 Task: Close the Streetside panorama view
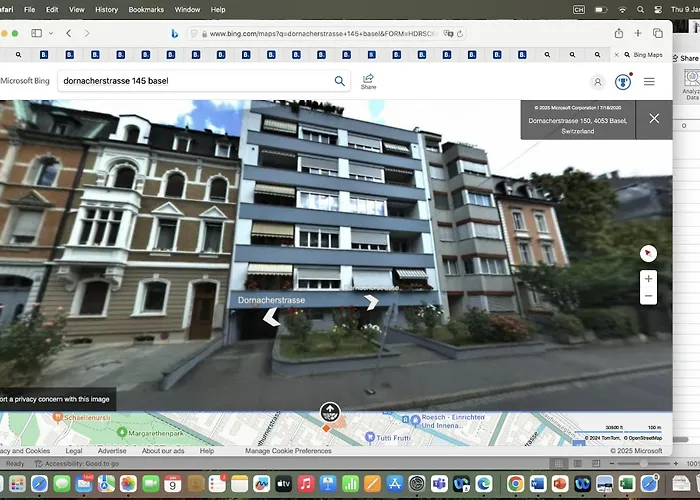[654, 118]
